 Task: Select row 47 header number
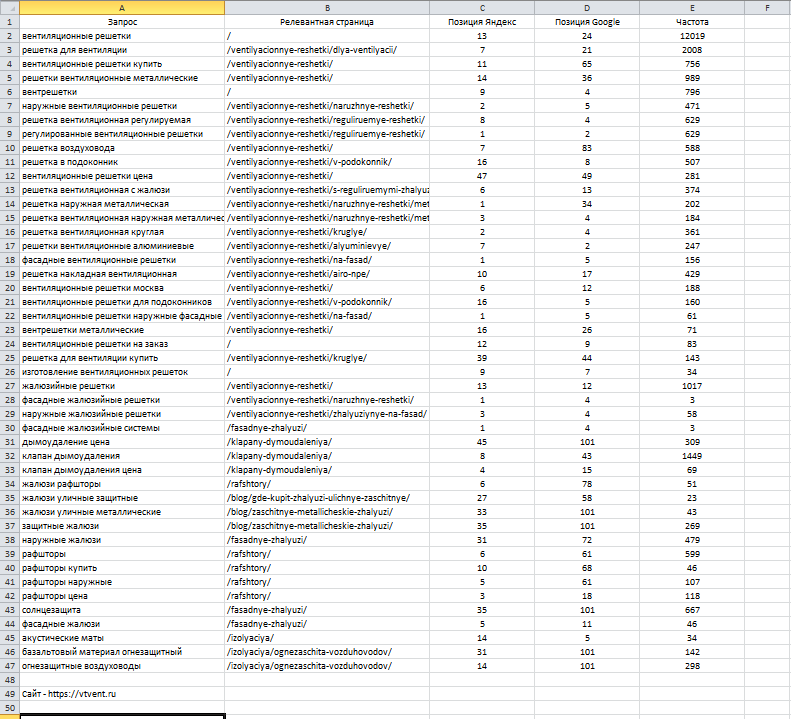click(x=10, y=666)
